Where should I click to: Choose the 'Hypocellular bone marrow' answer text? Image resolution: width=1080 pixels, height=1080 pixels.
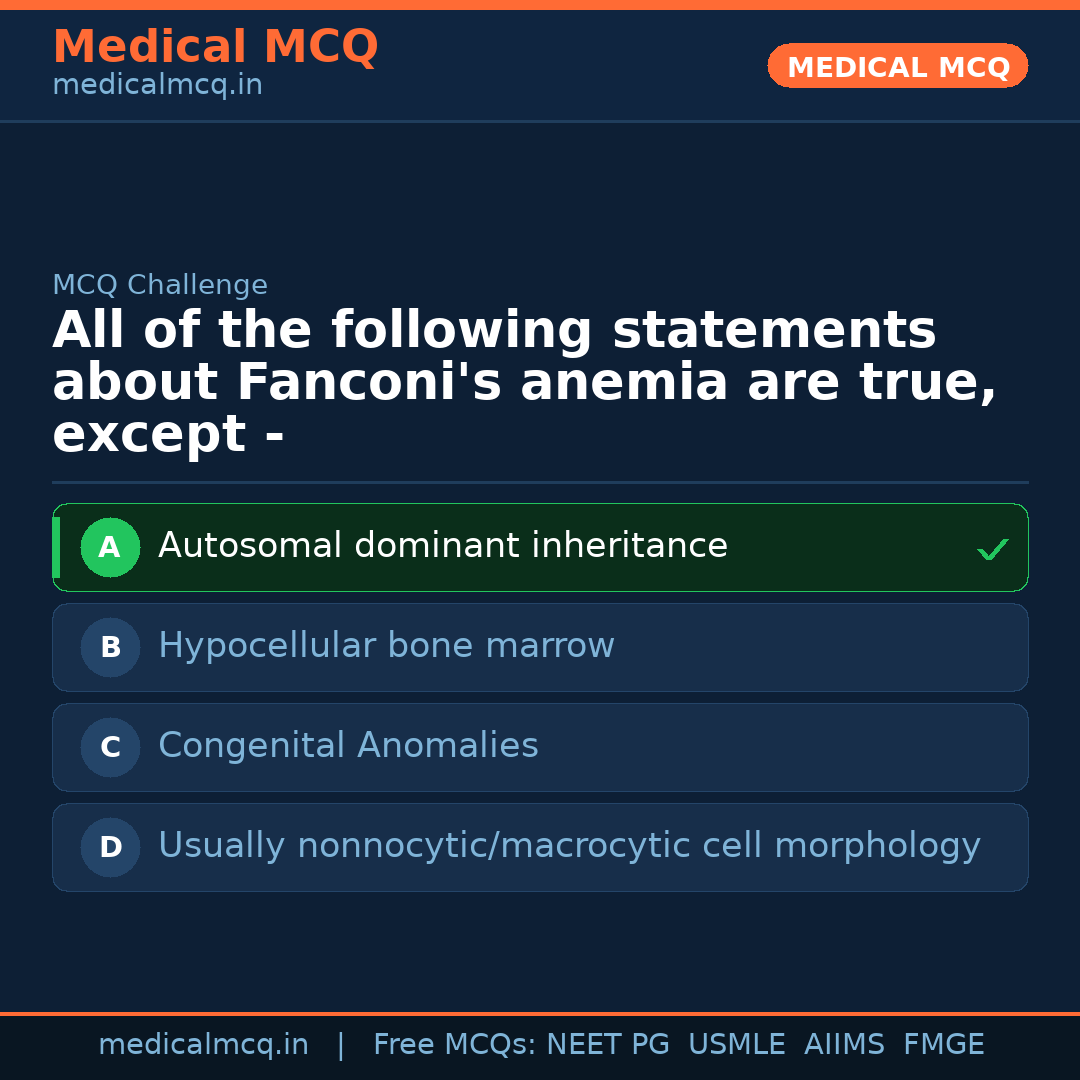pos(386,646)
